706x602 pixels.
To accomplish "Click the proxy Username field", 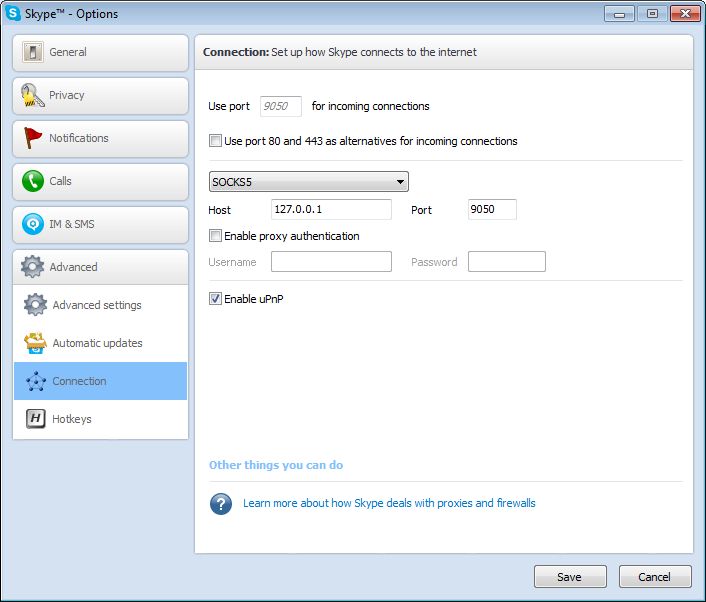I will tap(331, 262).
